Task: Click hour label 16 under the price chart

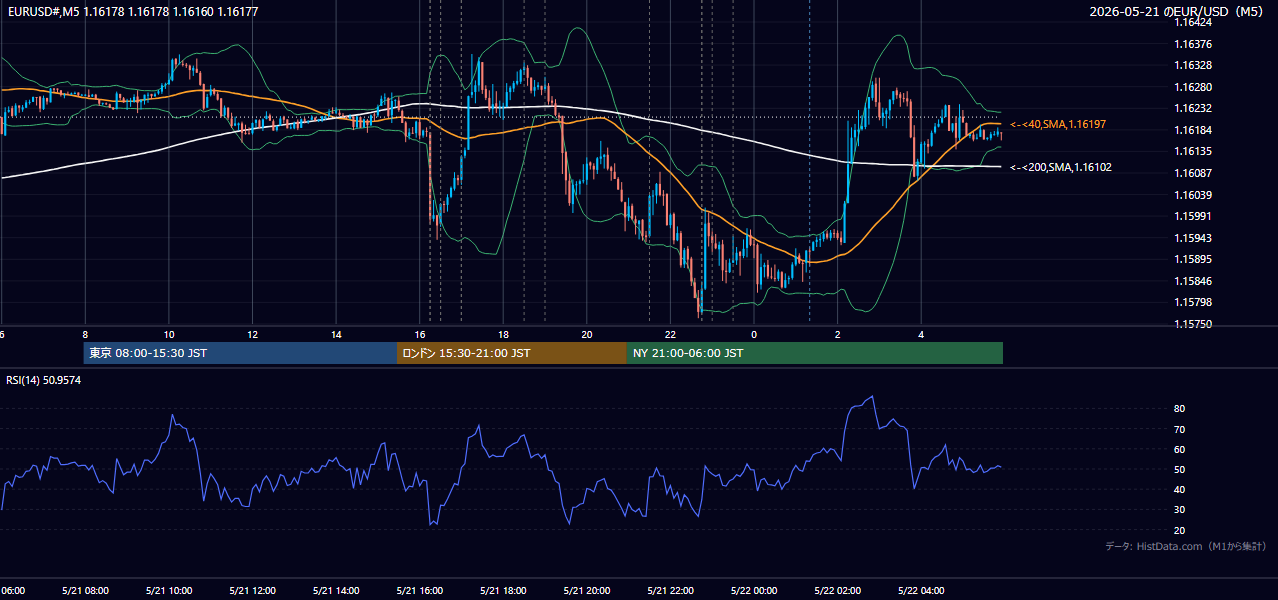Action: [420, 335]
